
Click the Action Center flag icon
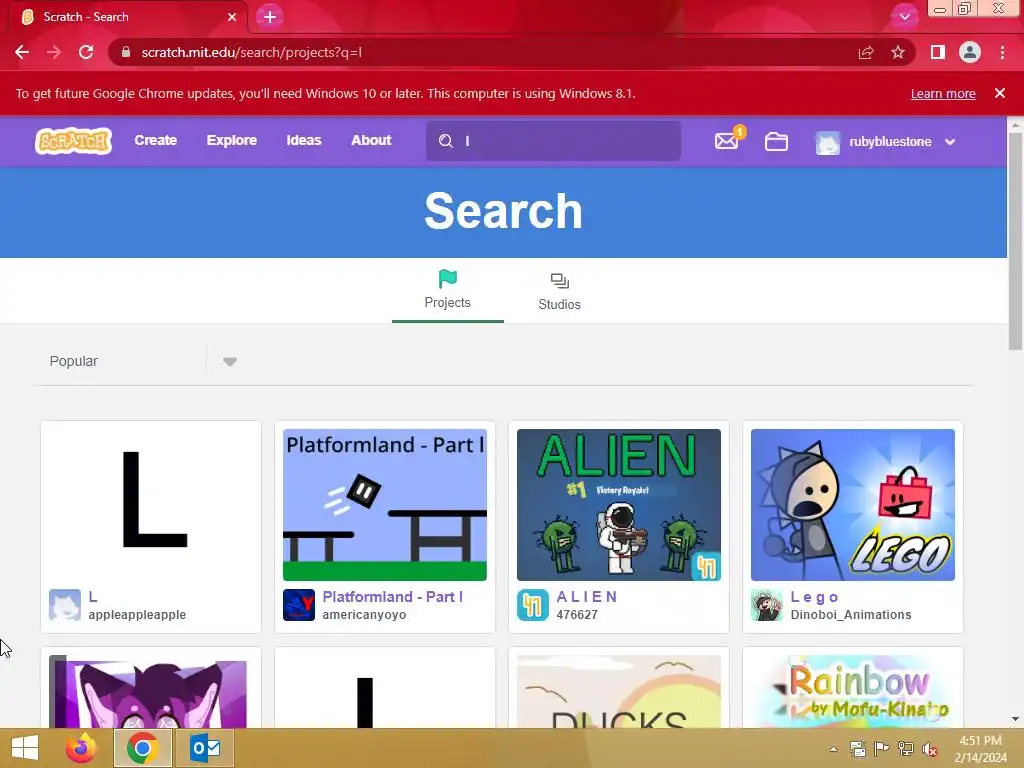[882, 749]
